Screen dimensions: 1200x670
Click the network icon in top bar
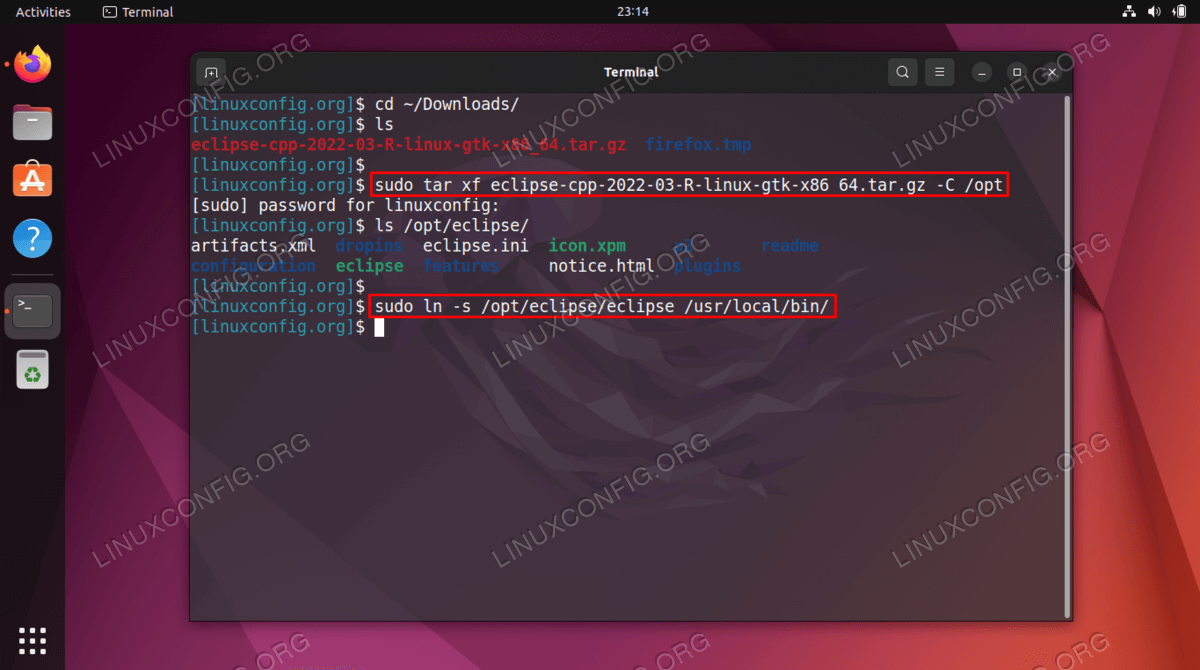point(1129,12)
